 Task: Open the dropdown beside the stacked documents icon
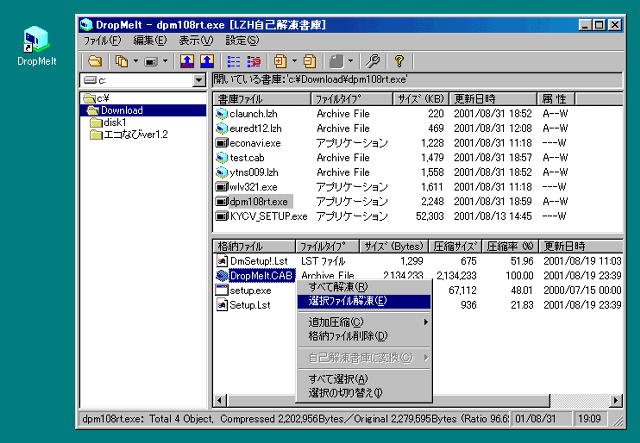pyautogui.click(x=136, y=61)
